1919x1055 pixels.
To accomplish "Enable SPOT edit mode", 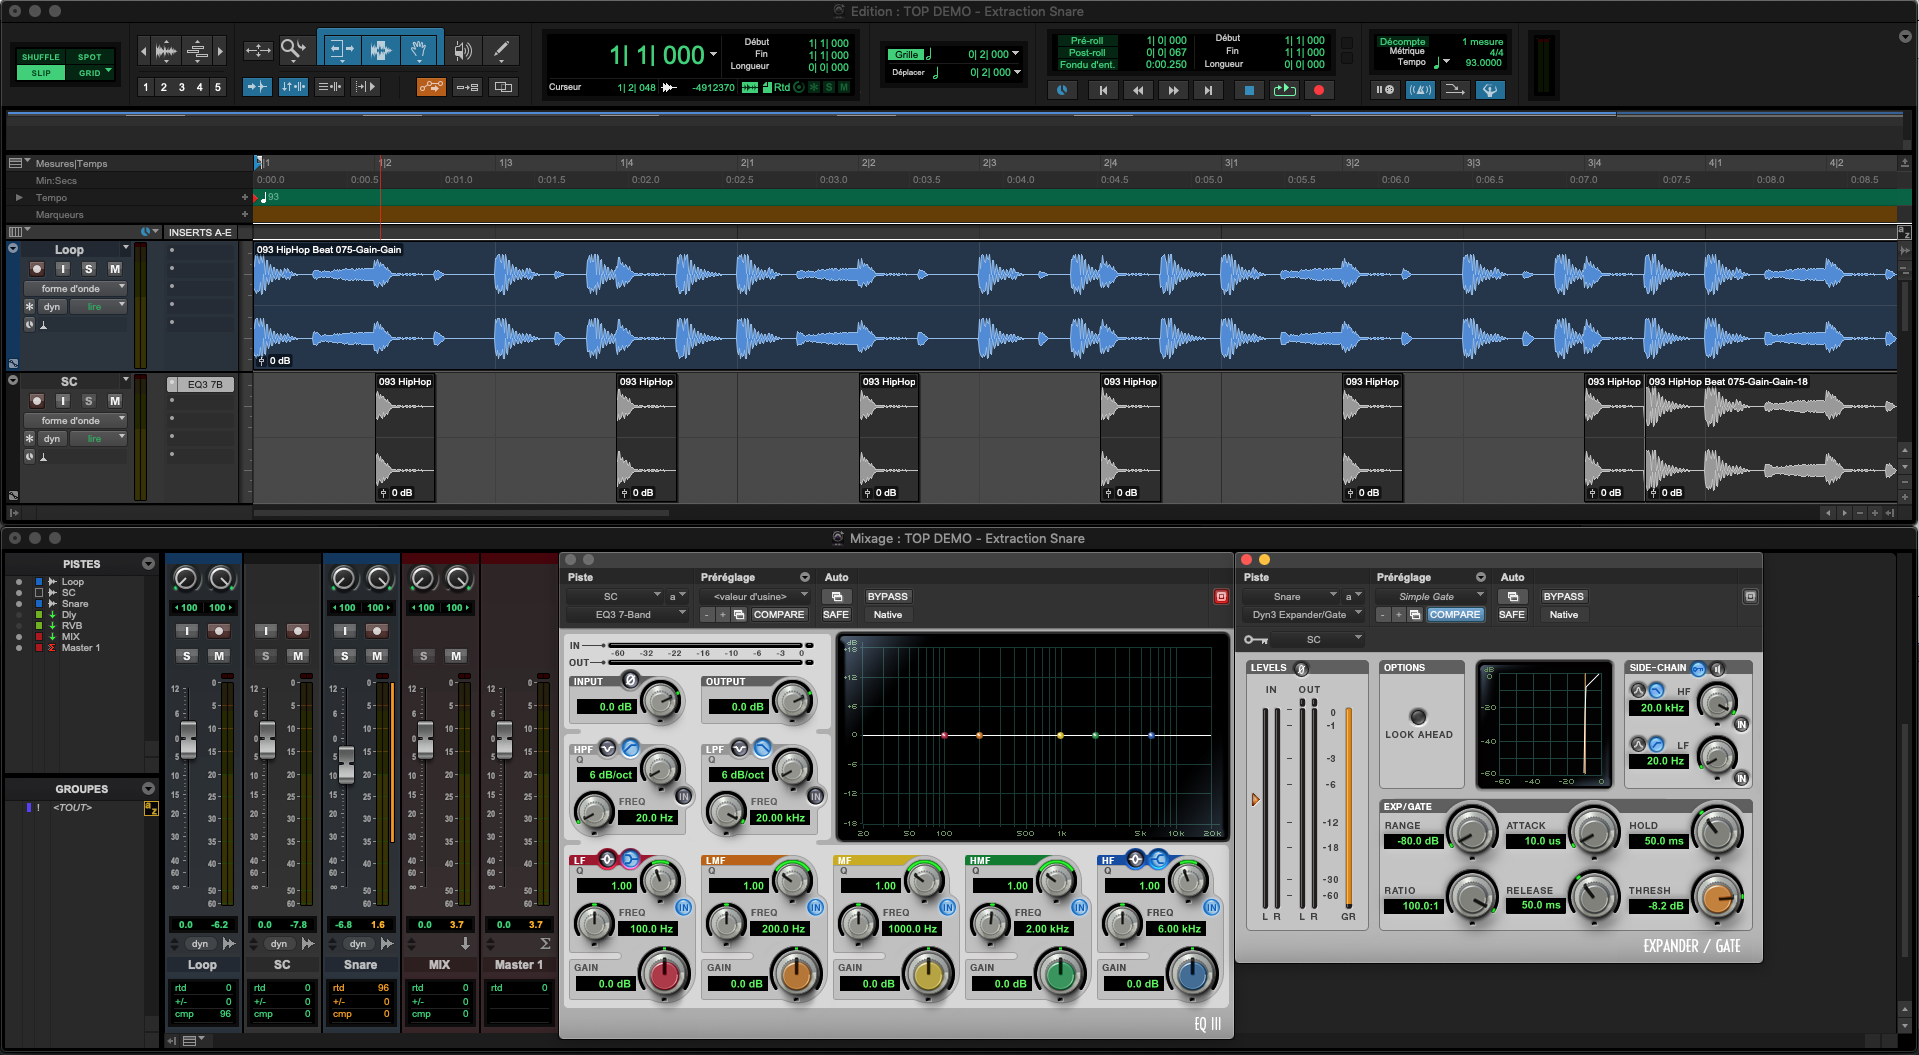I will (x=90, y=57).
